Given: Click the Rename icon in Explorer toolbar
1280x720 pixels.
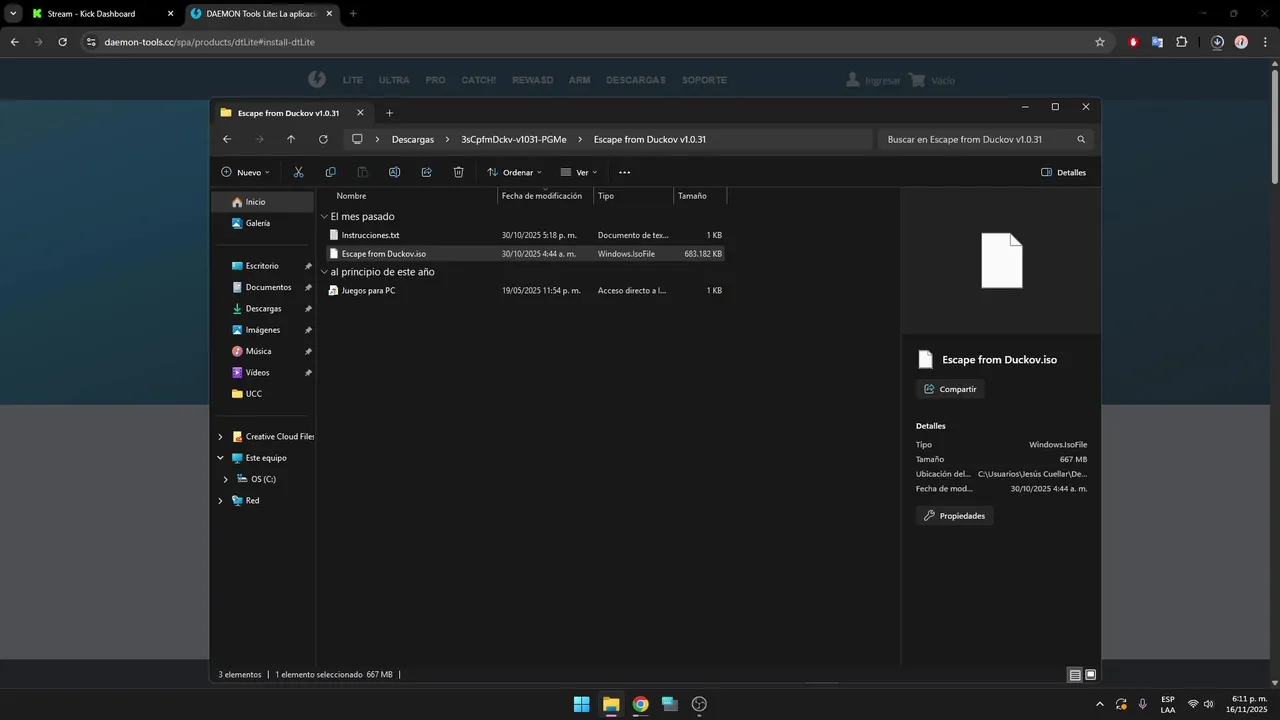Looking at the screenshot, I should coord(394,172).
